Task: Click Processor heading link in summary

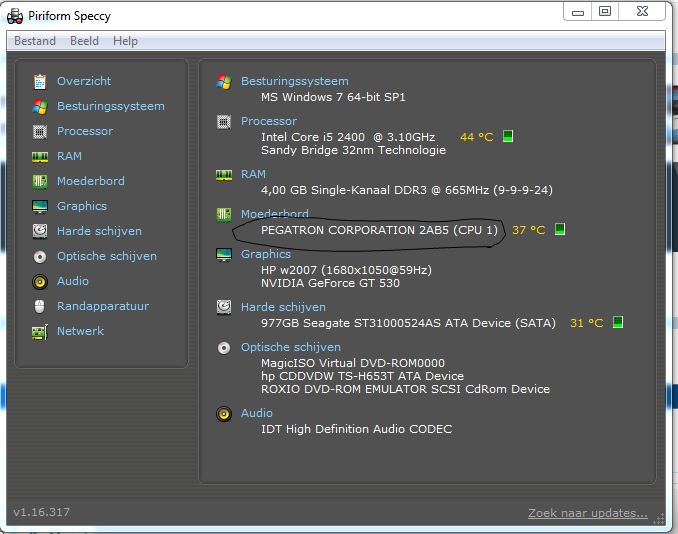Action: 269,122
